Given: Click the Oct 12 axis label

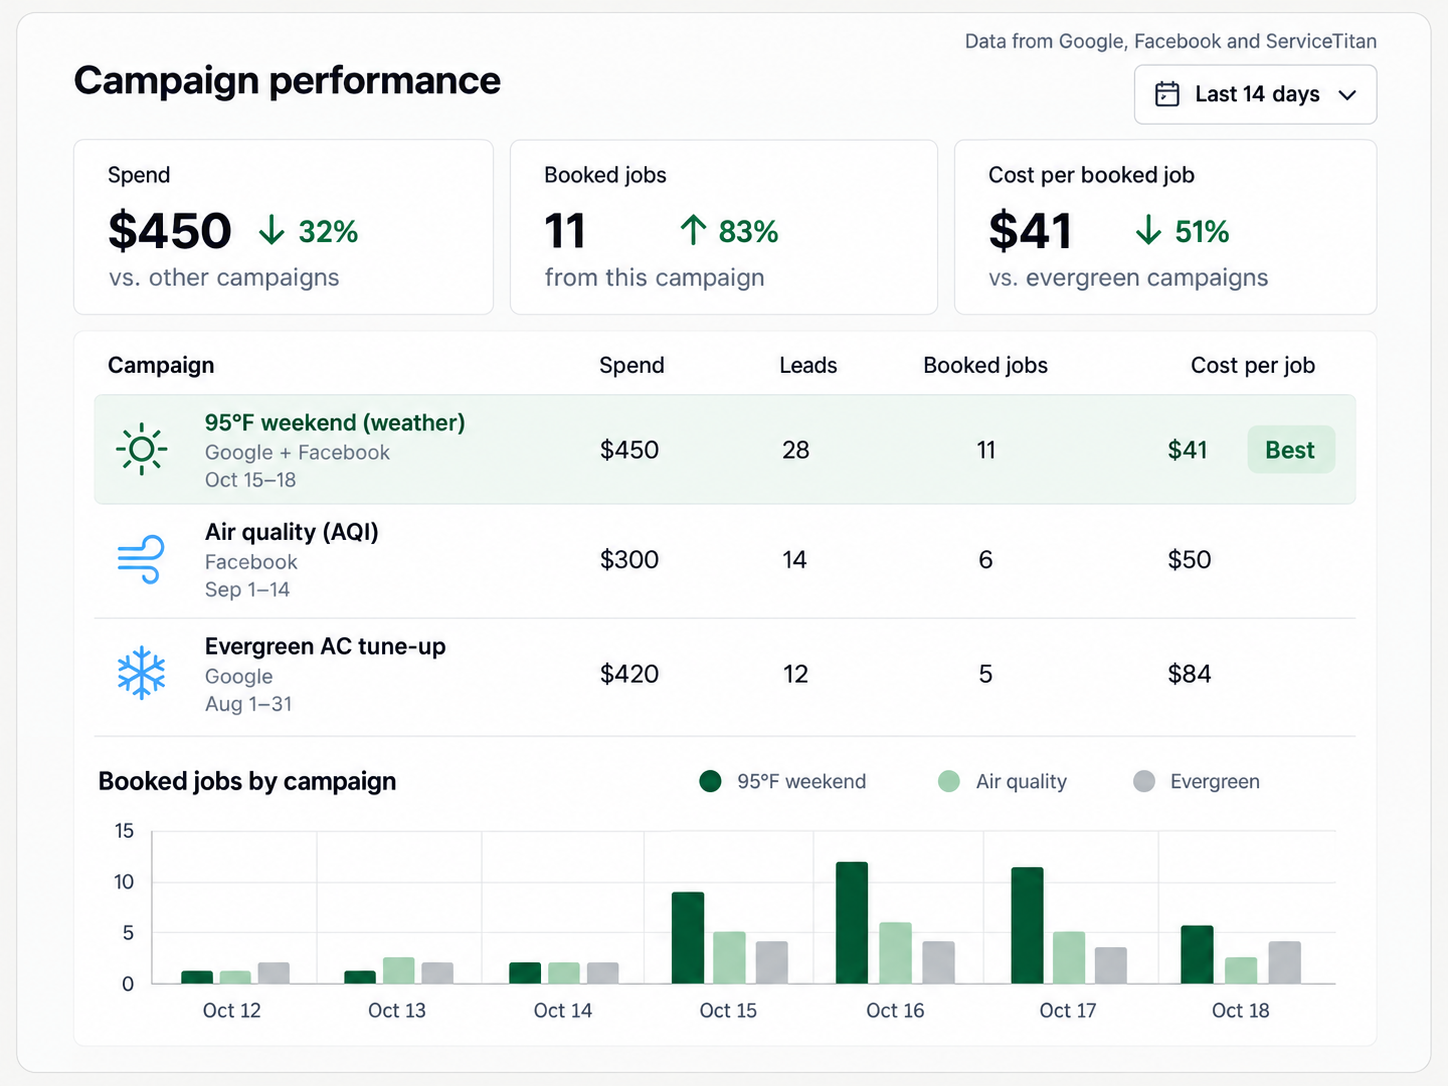Looking at the screenshot, I should point(232,1011).
